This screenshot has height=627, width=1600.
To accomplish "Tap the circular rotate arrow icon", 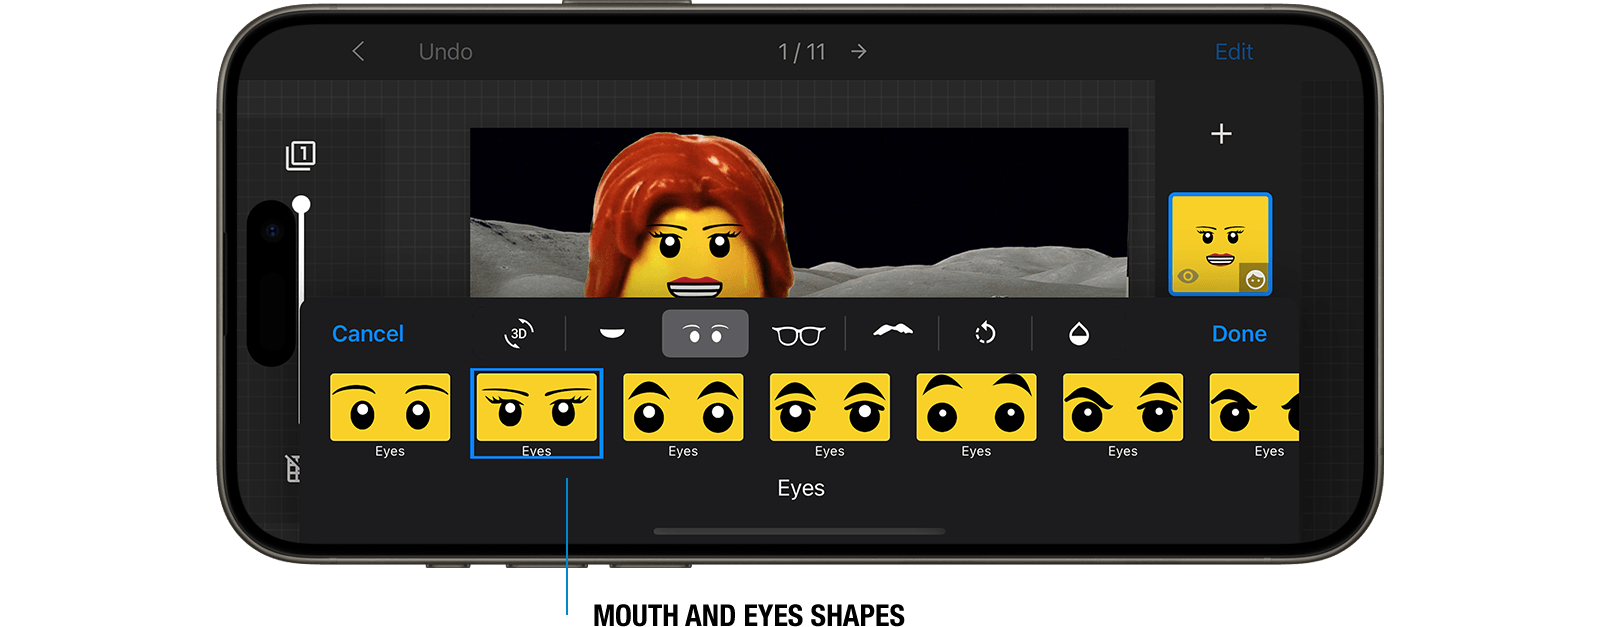I will [985, 334].
